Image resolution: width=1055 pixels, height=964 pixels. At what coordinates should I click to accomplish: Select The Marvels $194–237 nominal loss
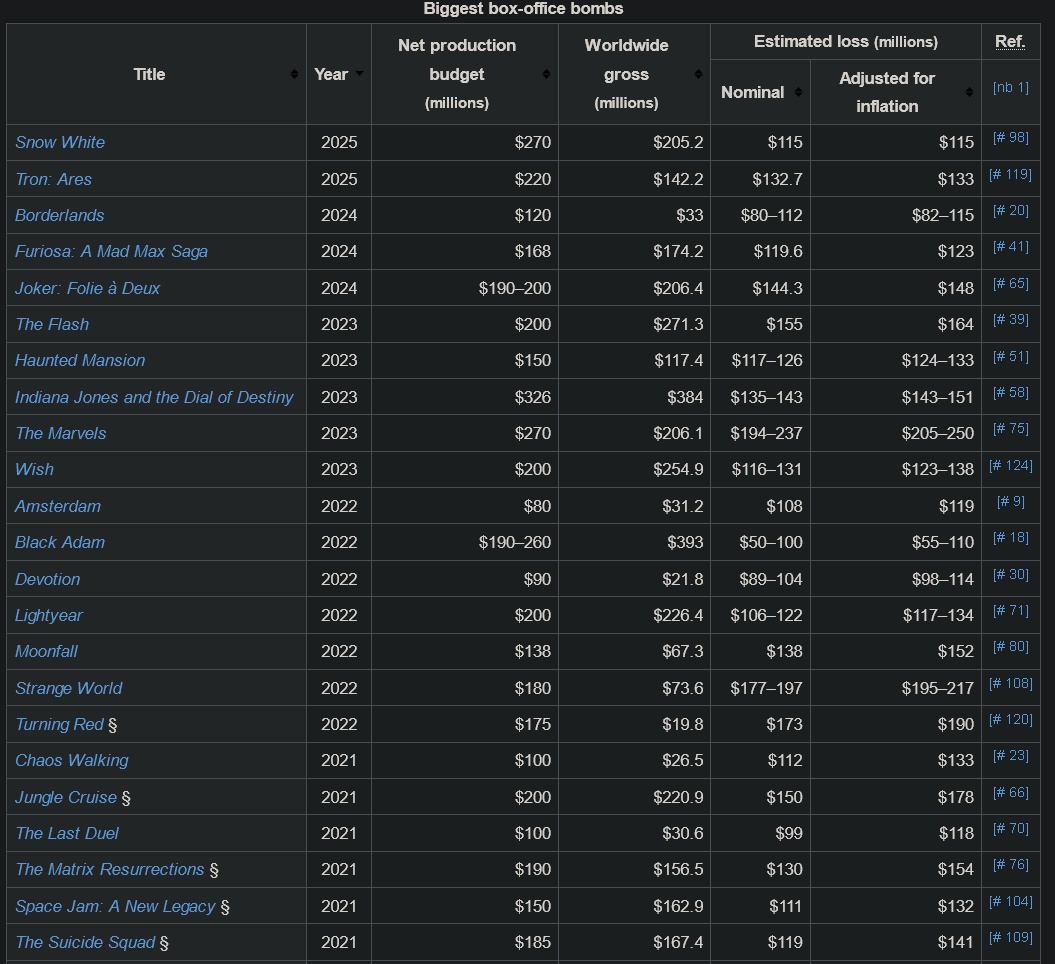(760, 433)
